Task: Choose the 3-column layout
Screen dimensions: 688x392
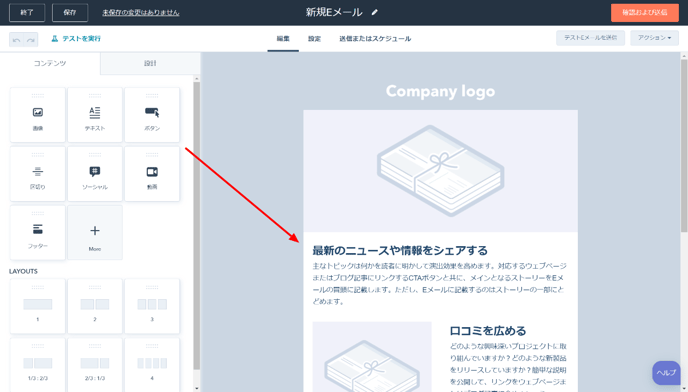Action: point(152,306)
